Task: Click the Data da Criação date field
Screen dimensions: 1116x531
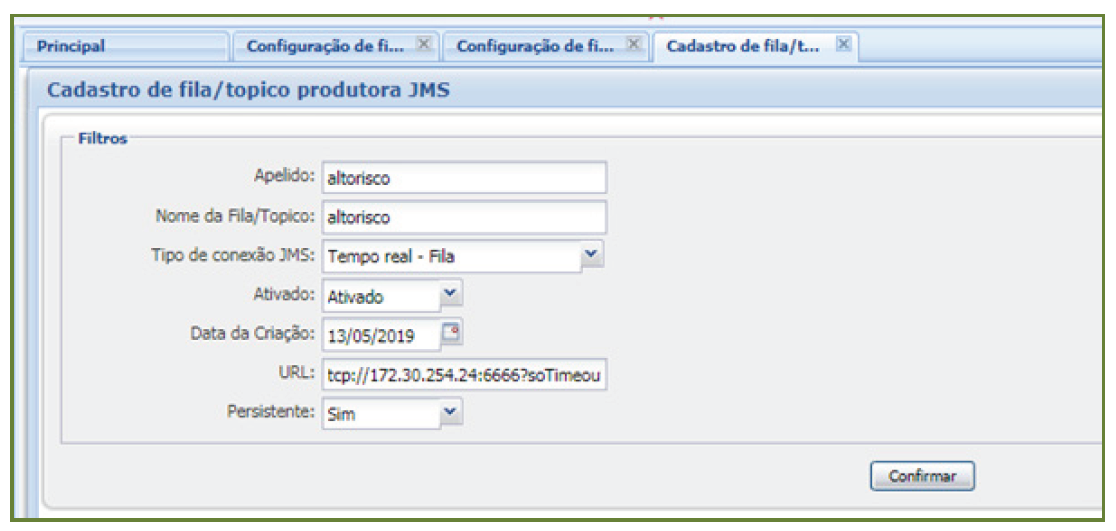Action: click(380, 335)
